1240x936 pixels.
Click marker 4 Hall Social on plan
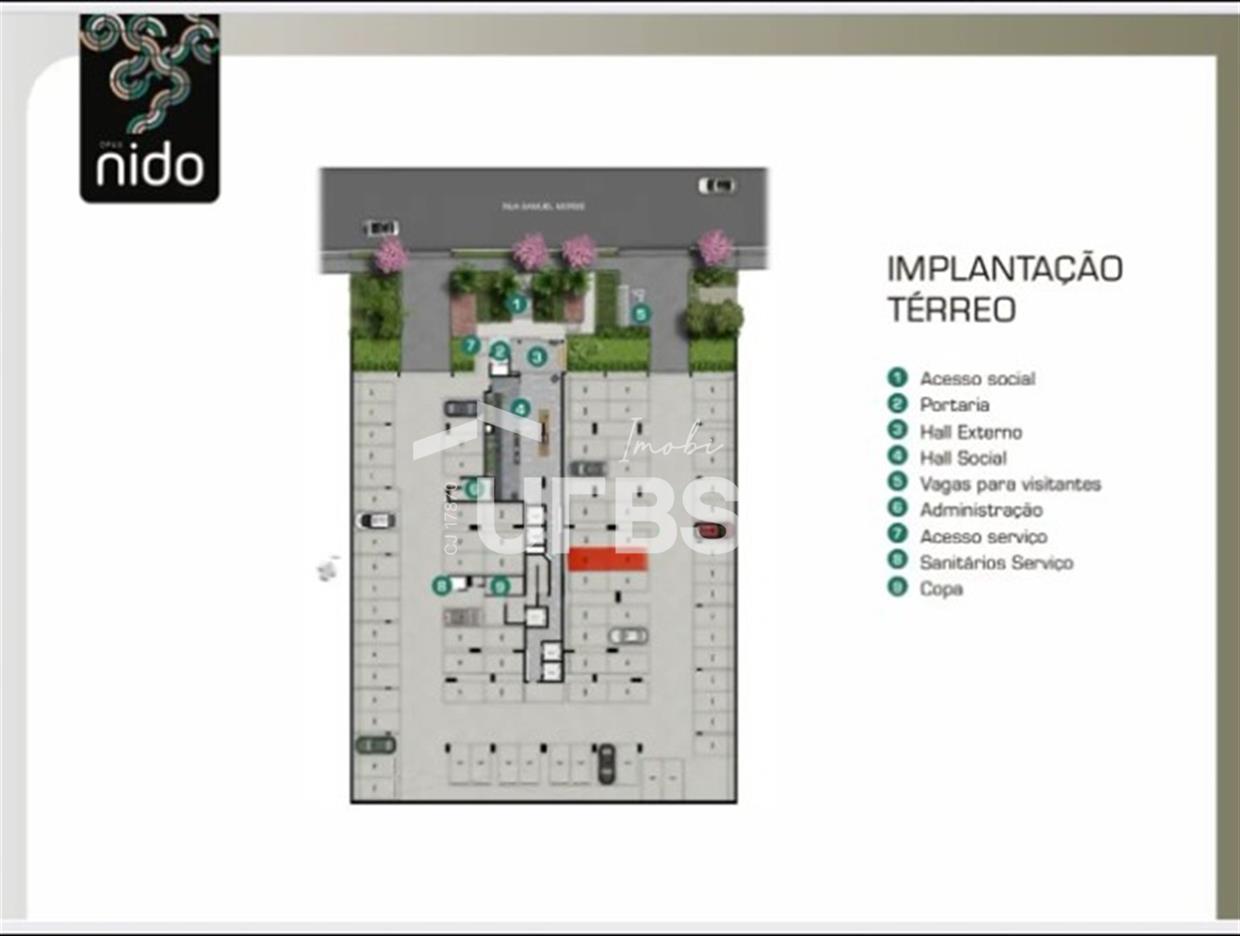click(520, 408)
